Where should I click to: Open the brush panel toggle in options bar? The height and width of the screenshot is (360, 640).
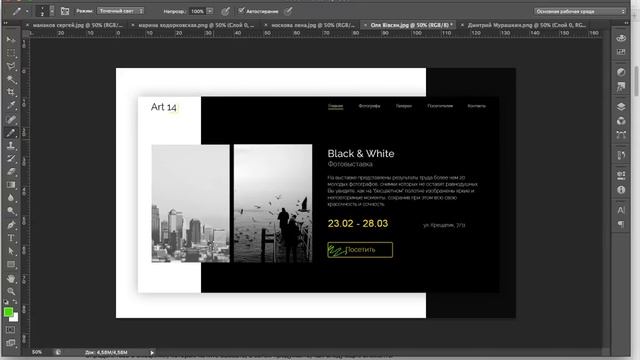click(65, 11)
